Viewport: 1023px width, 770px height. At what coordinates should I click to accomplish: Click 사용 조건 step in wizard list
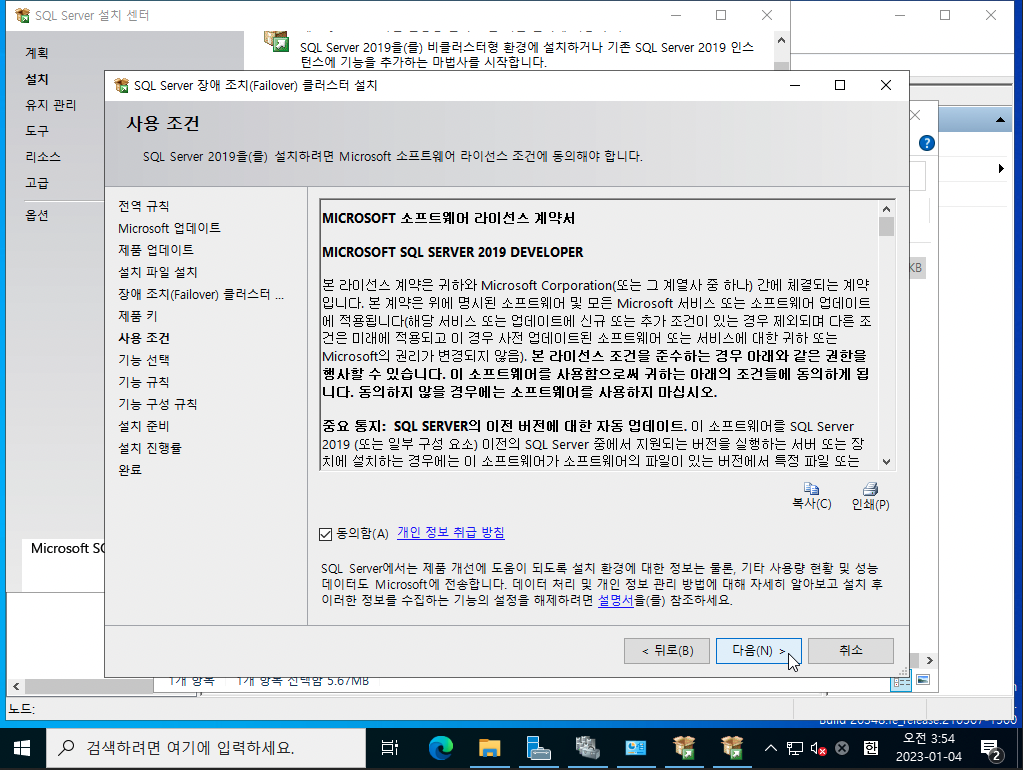tap(144, 338)
